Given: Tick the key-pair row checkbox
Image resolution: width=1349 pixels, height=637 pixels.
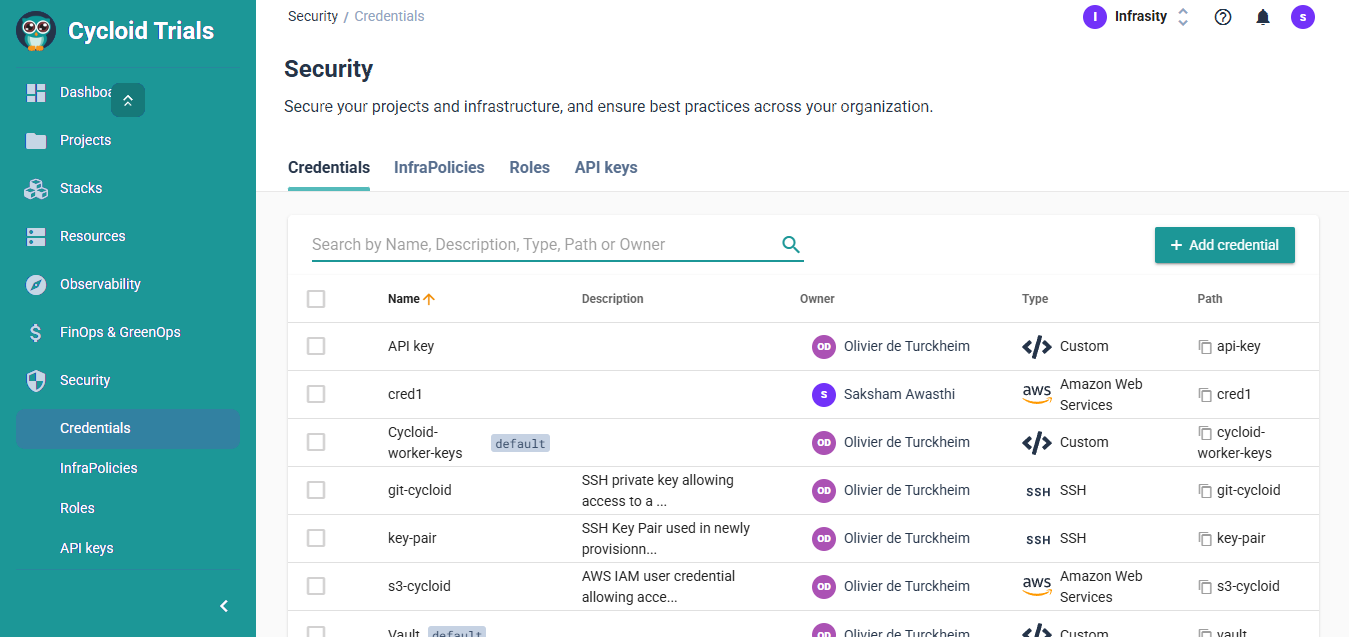Looking at the screenshot, I should (316, 538).
